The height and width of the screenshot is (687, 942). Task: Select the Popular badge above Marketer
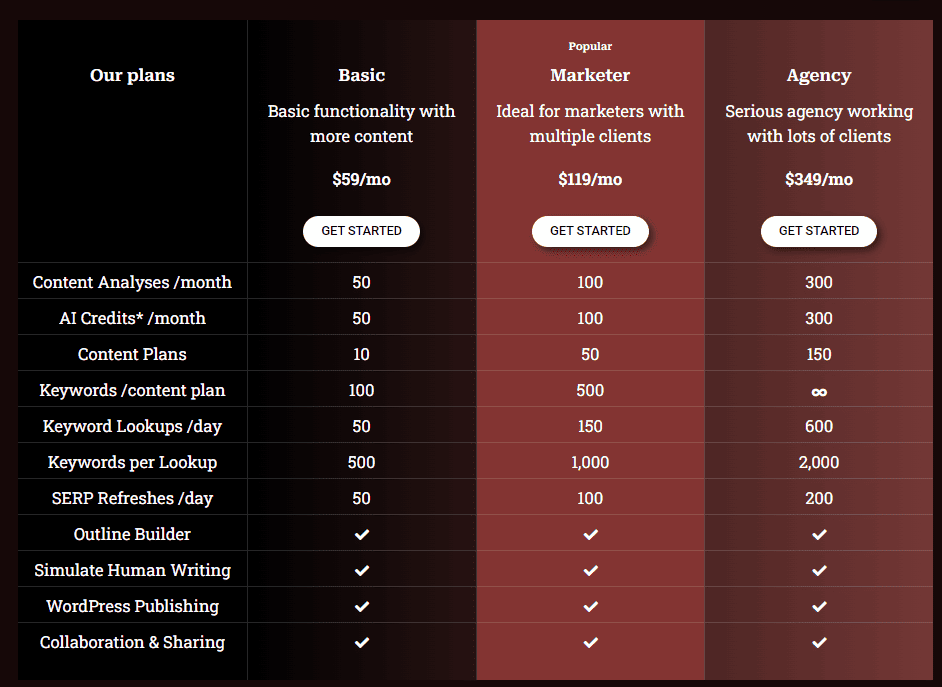pyautogui.click(x=590, y=46)
